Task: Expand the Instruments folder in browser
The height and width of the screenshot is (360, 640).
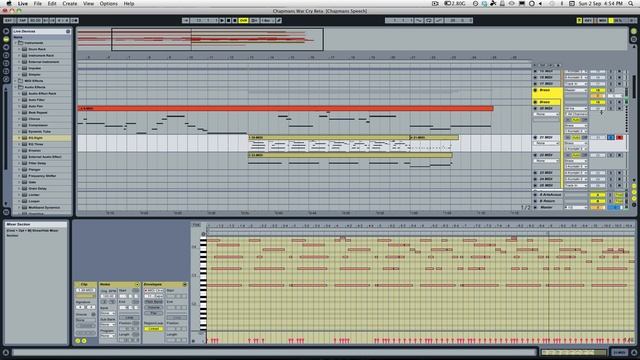Action: [16, 42]
